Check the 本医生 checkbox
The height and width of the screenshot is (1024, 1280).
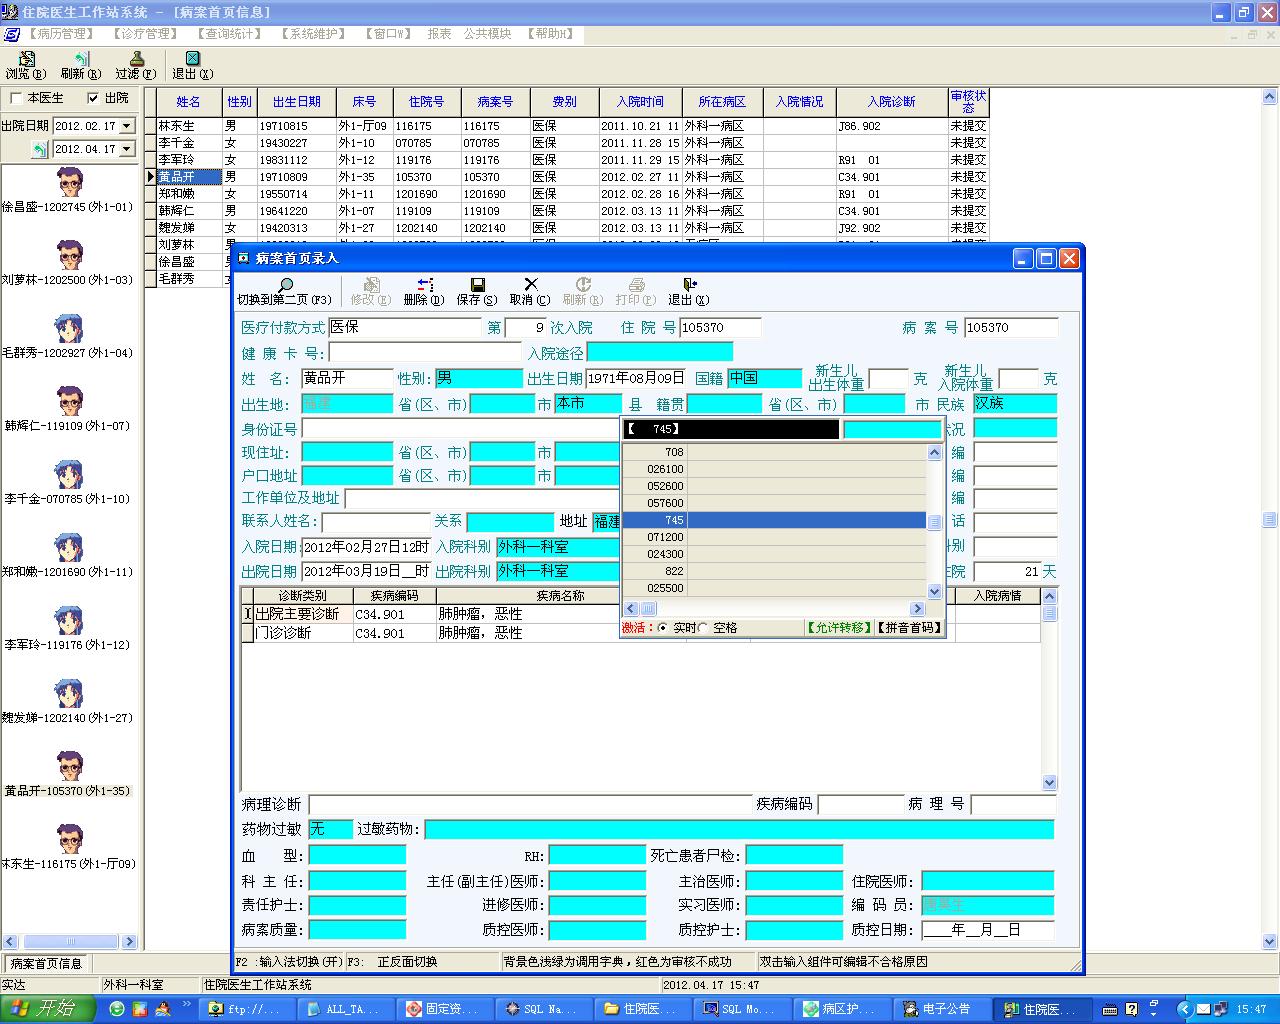click(16, 98)
